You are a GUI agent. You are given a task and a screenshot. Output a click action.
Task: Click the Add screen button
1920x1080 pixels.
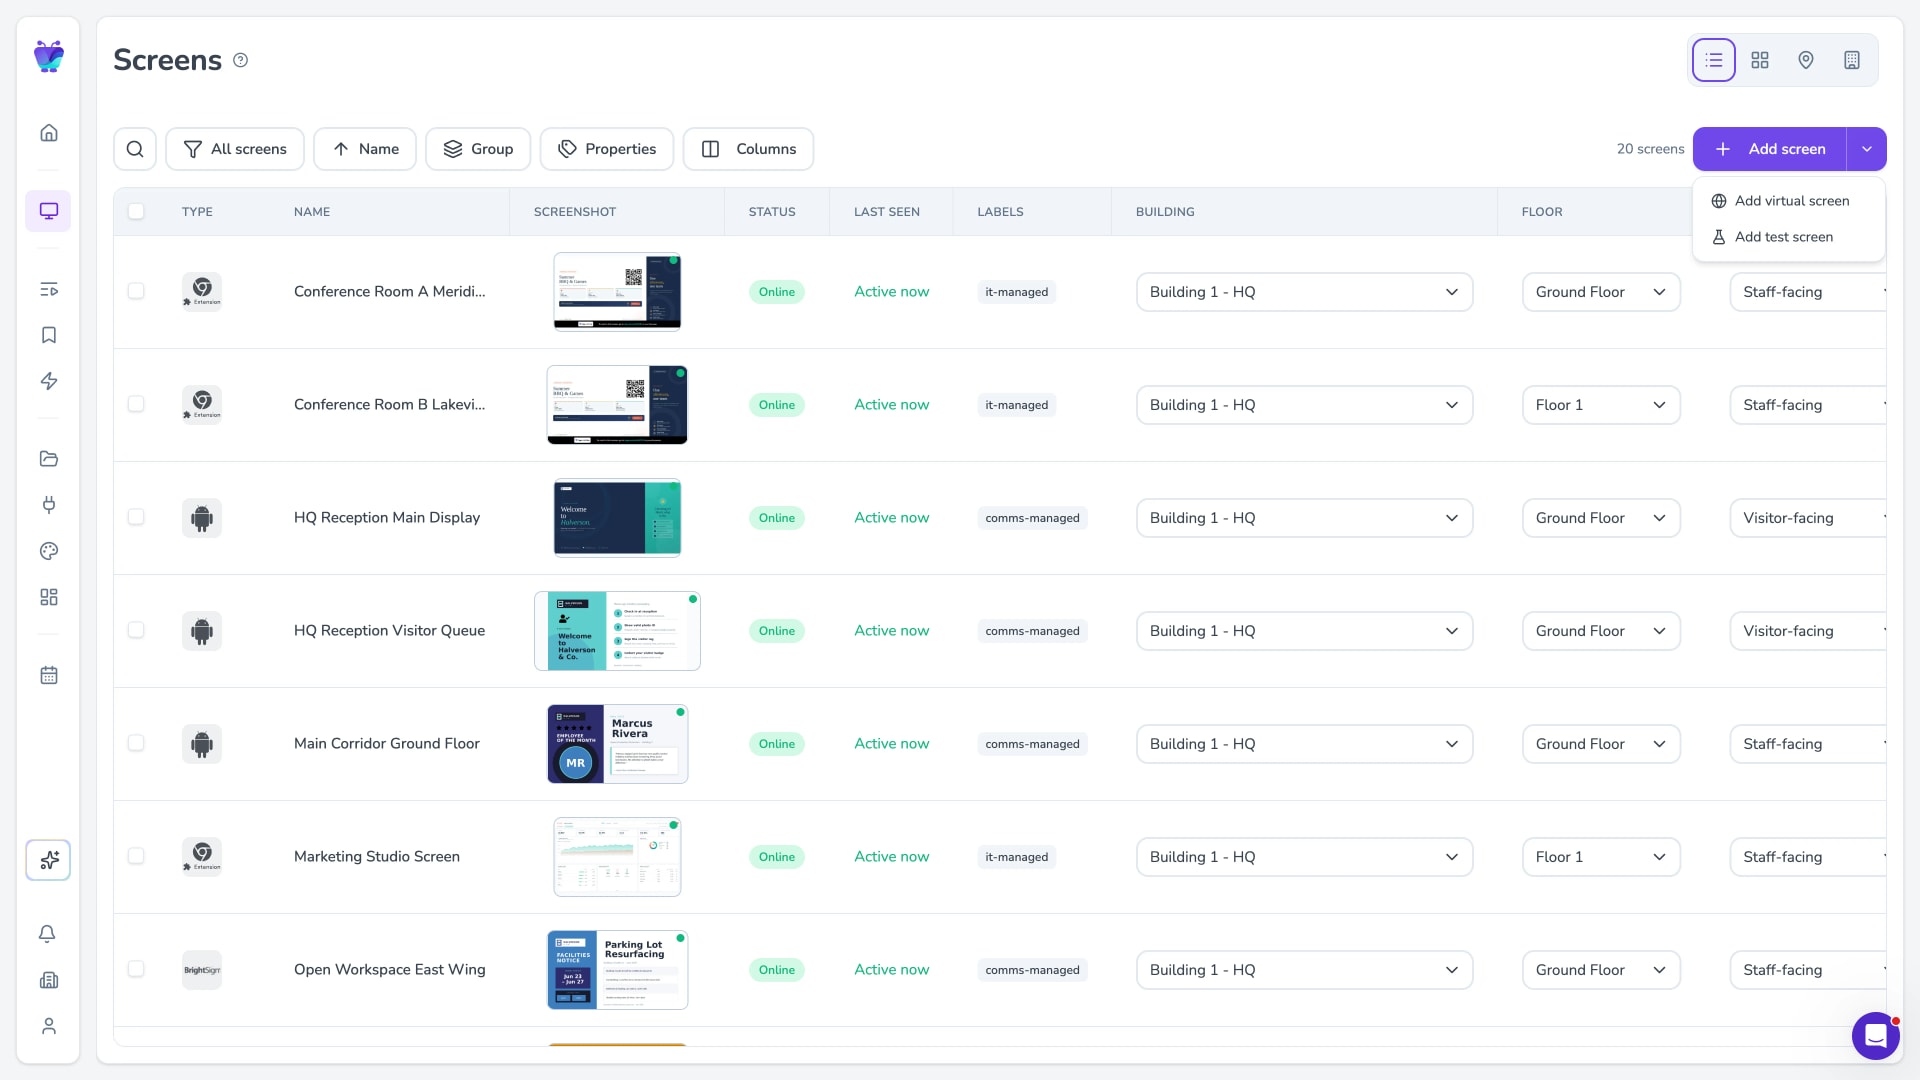1770,149
